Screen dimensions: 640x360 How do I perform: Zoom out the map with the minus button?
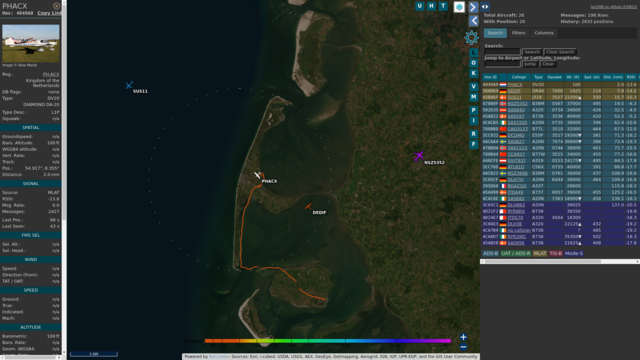463,347
